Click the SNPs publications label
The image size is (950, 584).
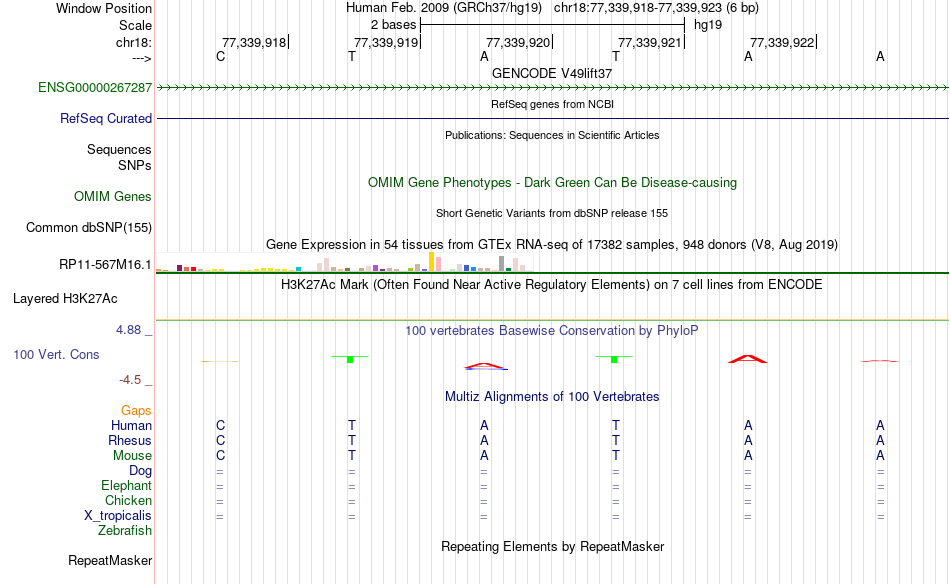[135, 165]
